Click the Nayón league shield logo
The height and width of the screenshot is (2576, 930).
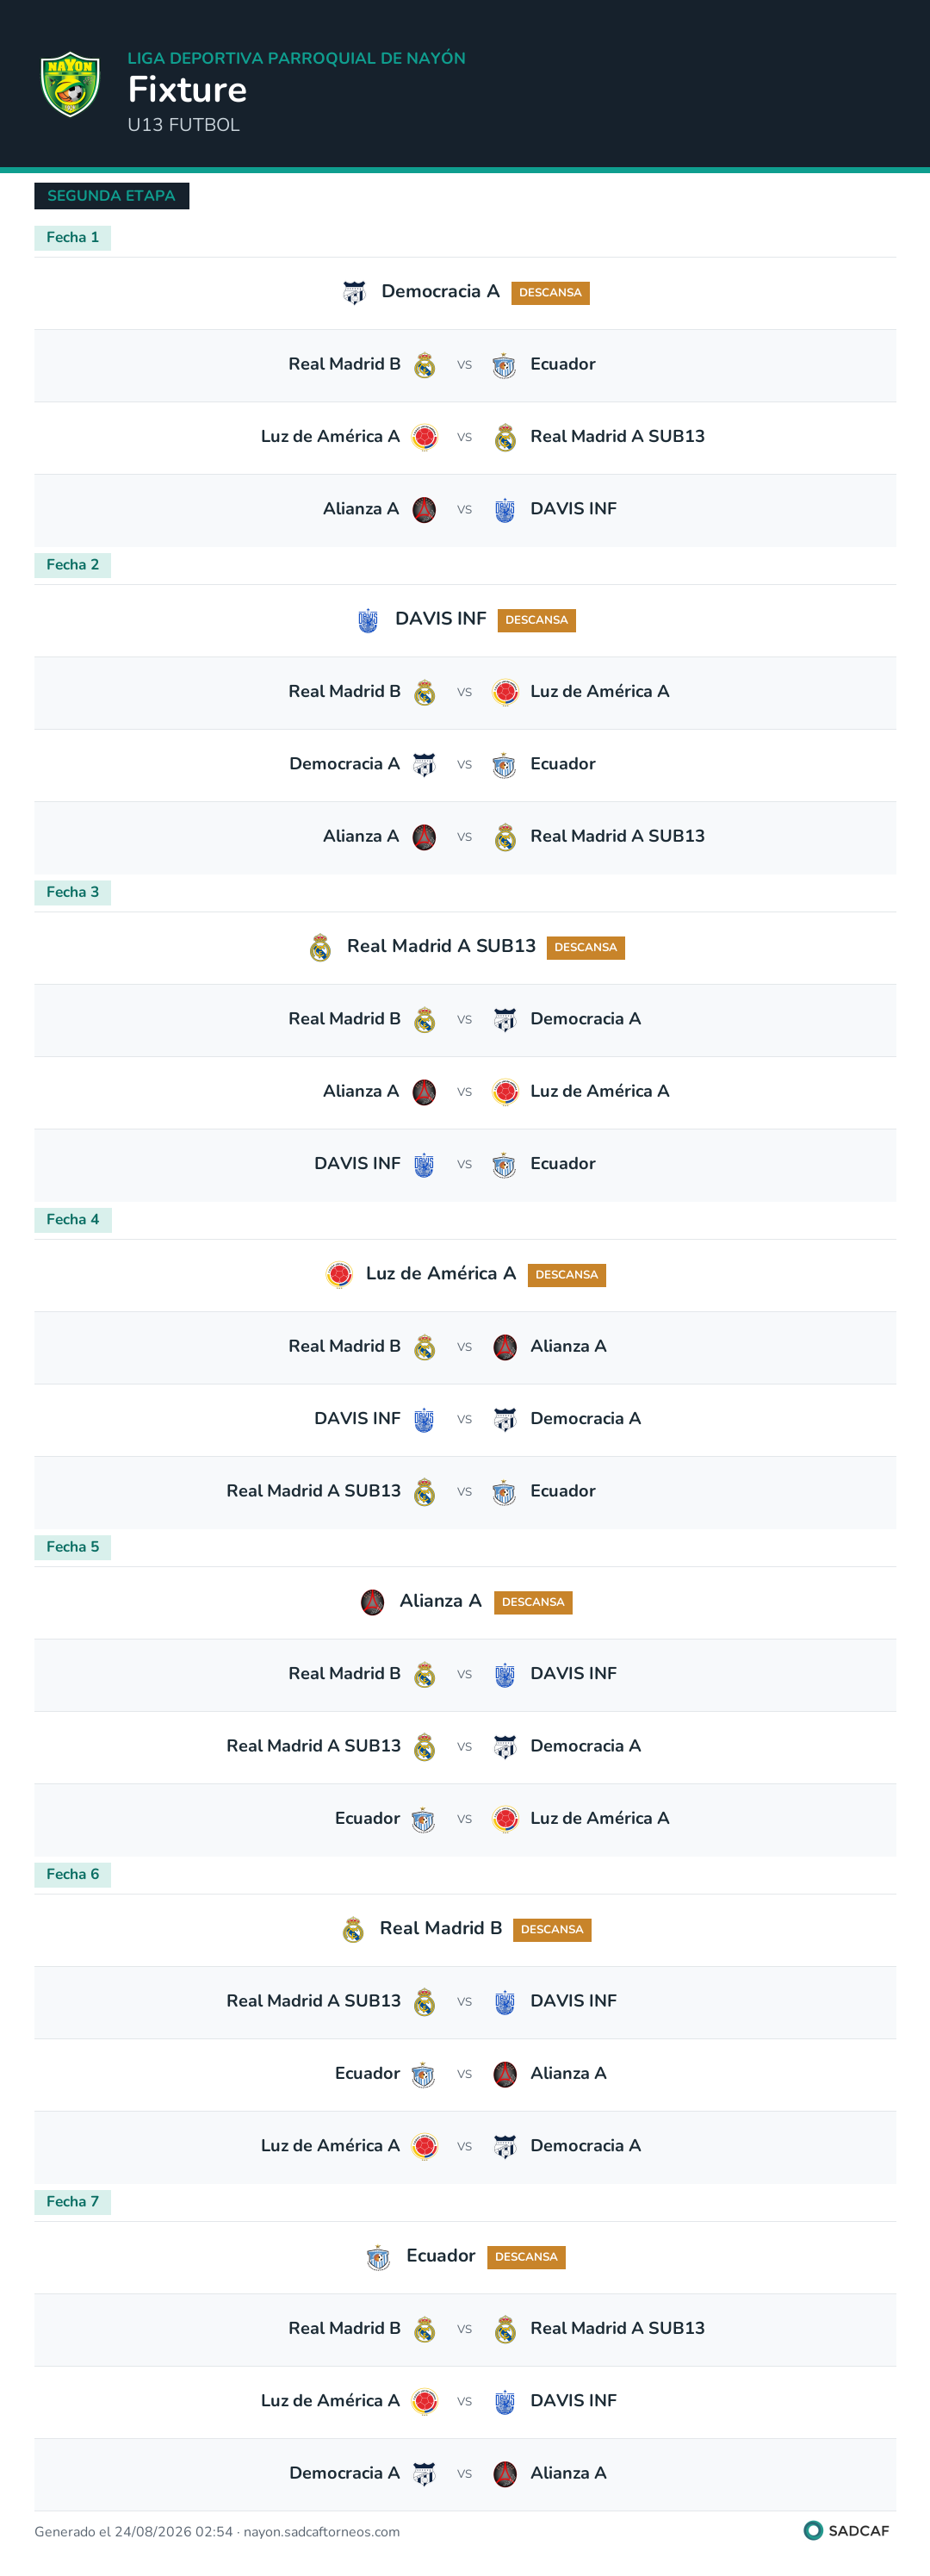click(x=70, y=84)
